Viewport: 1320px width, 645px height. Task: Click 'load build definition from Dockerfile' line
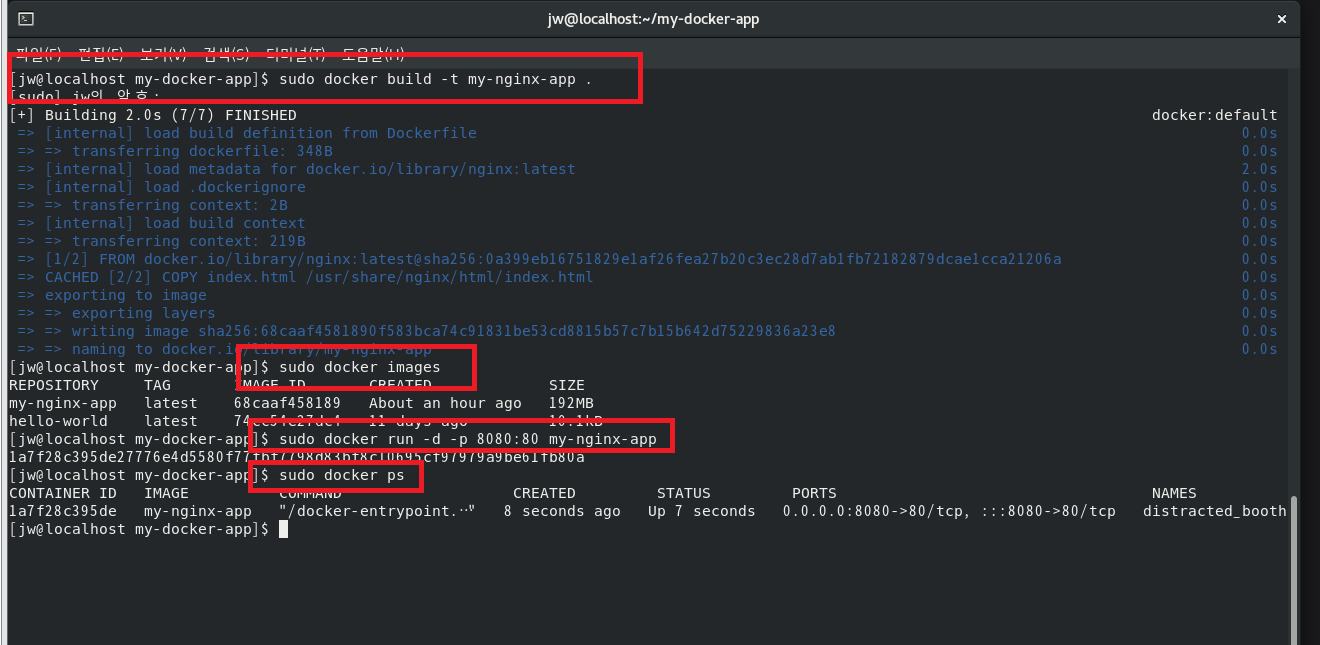click(x=247, y=133)
